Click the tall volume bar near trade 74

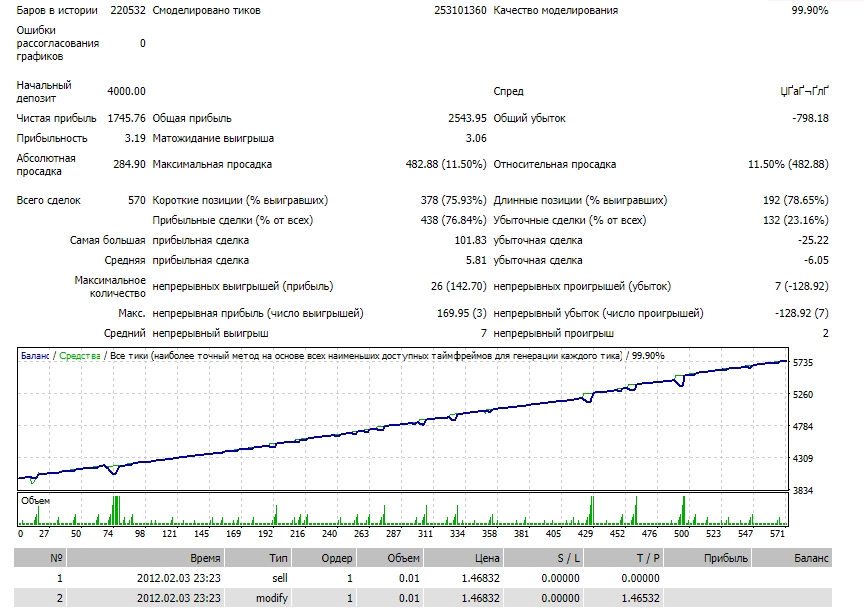(116, 510)
